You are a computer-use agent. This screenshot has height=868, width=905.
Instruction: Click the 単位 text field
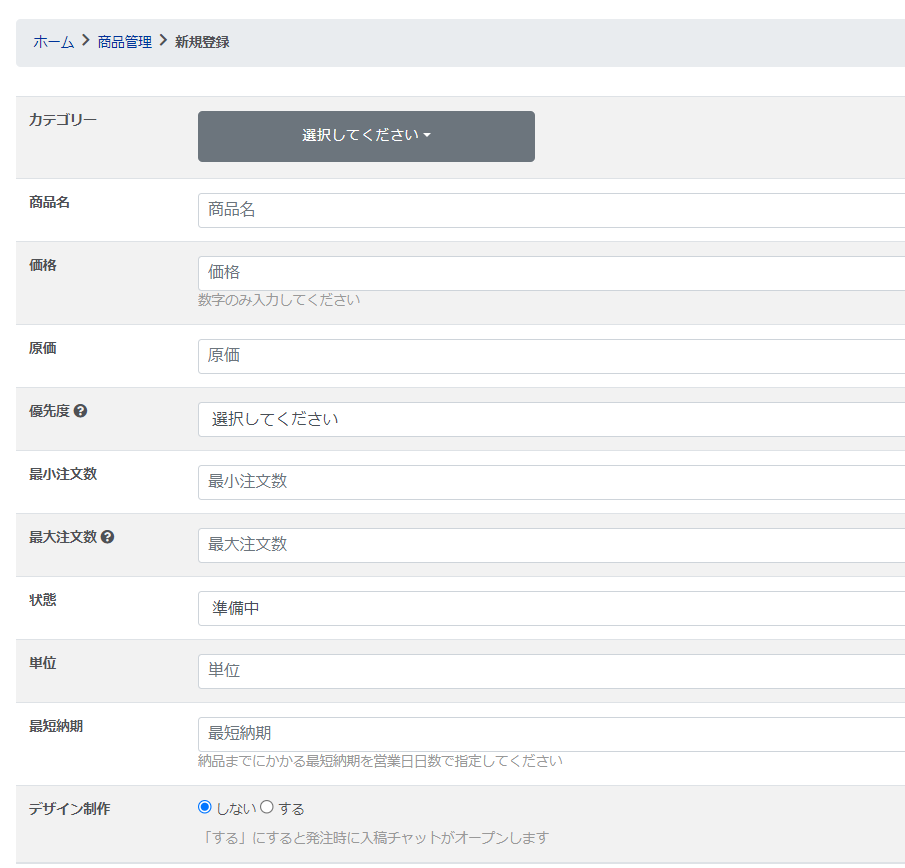coord(550,671)
